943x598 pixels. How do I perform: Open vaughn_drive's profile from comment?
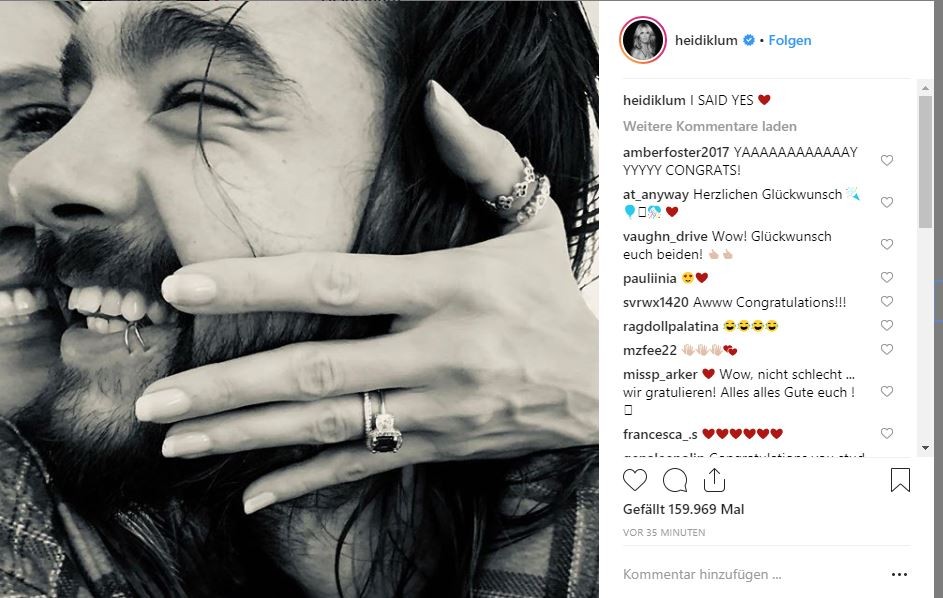click(665, 236)
